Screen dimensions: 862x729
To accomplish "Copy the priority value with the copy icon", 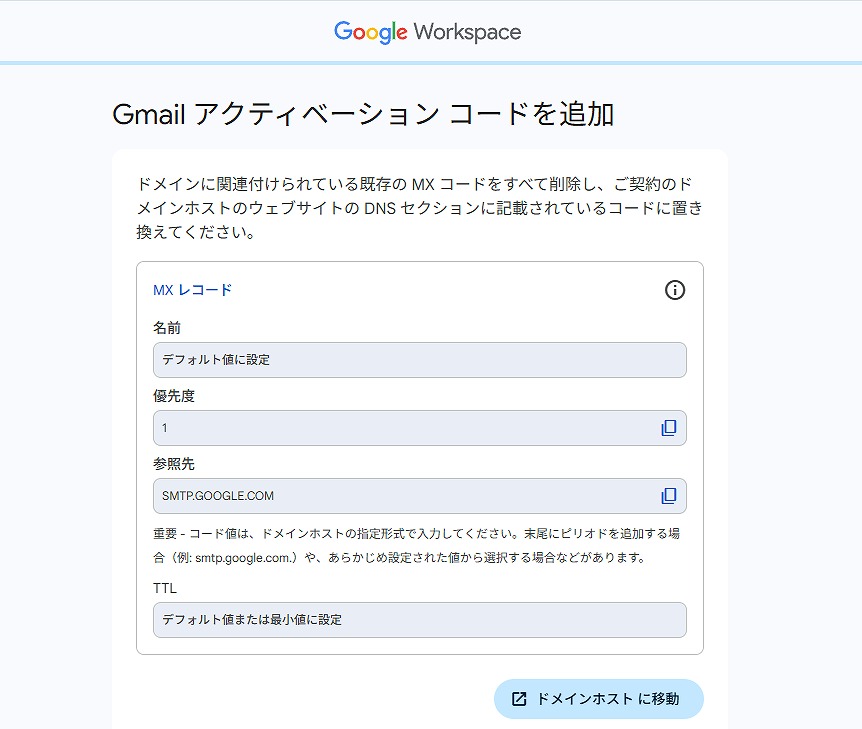I will tap(669, 428).
